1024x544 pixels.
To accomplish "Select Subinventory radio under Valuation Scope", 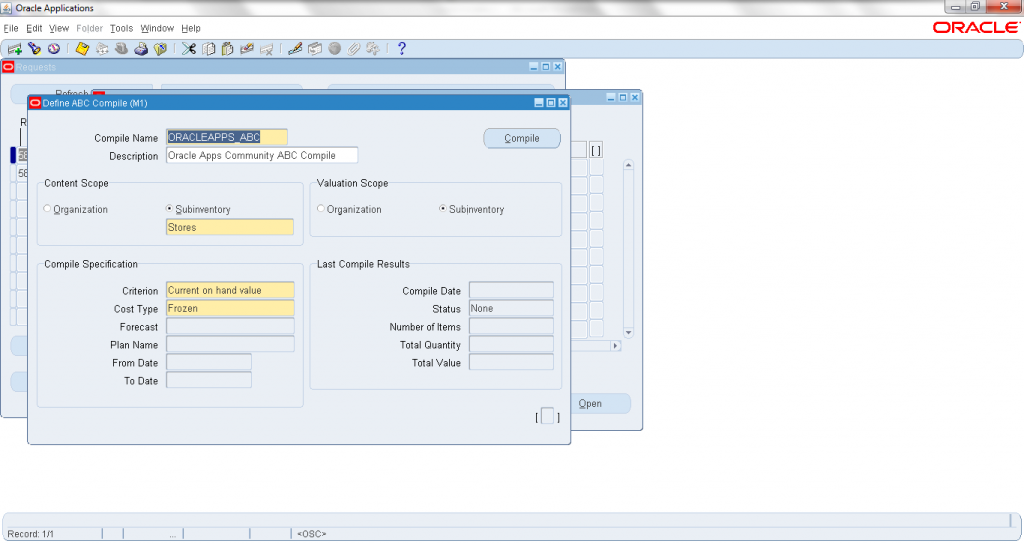I will coord(443,210).
